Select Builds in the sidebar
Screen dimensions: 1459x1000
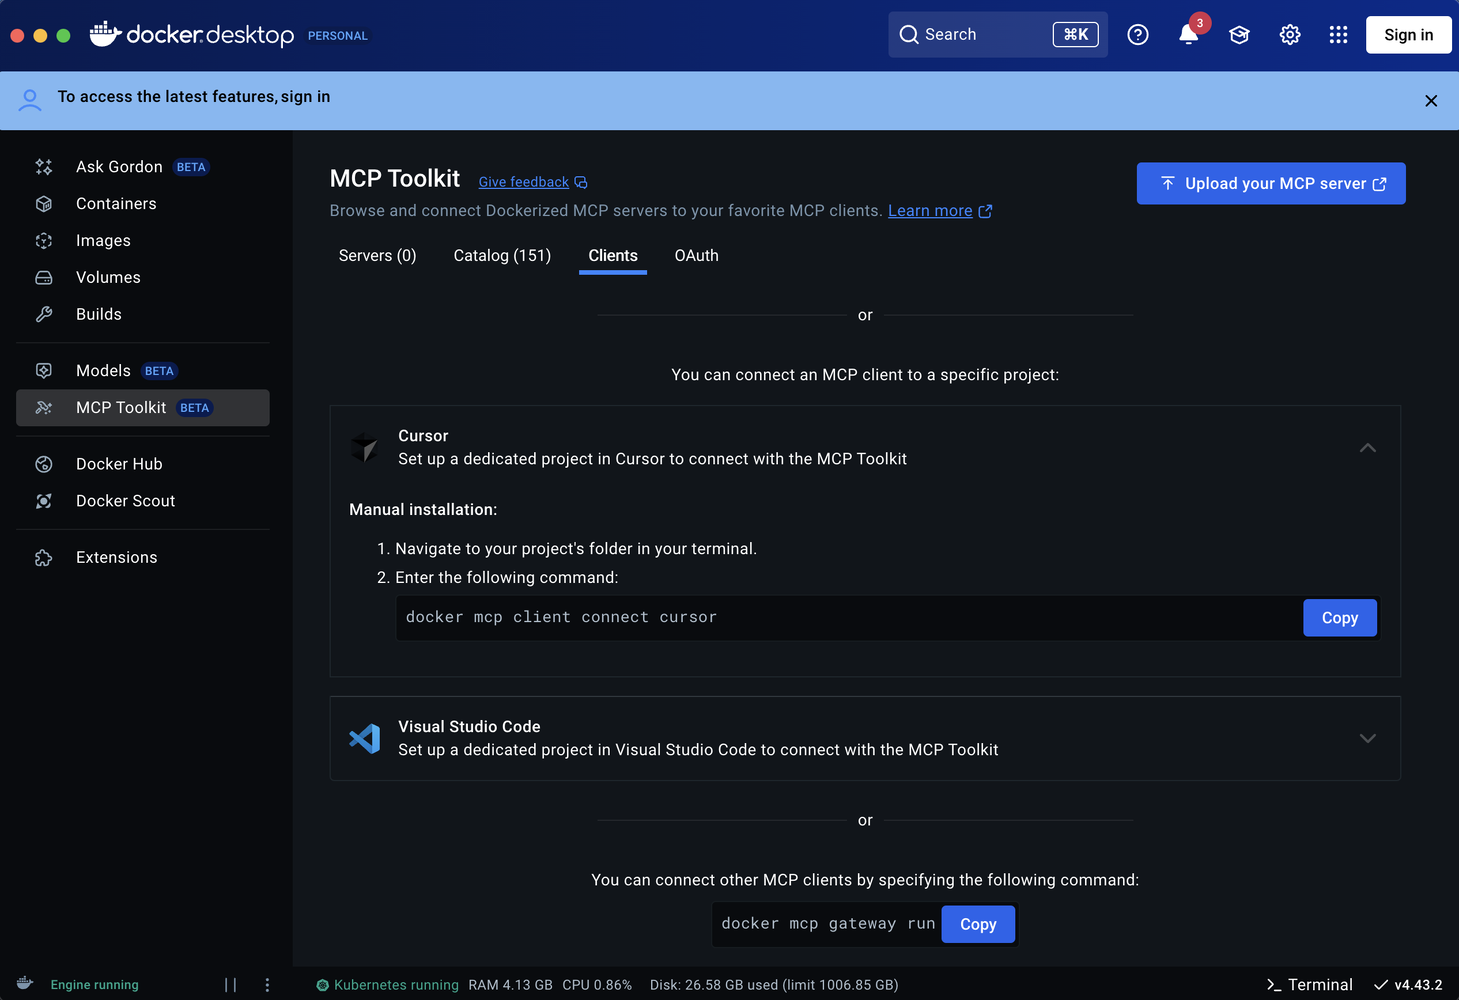coord(142,315)
